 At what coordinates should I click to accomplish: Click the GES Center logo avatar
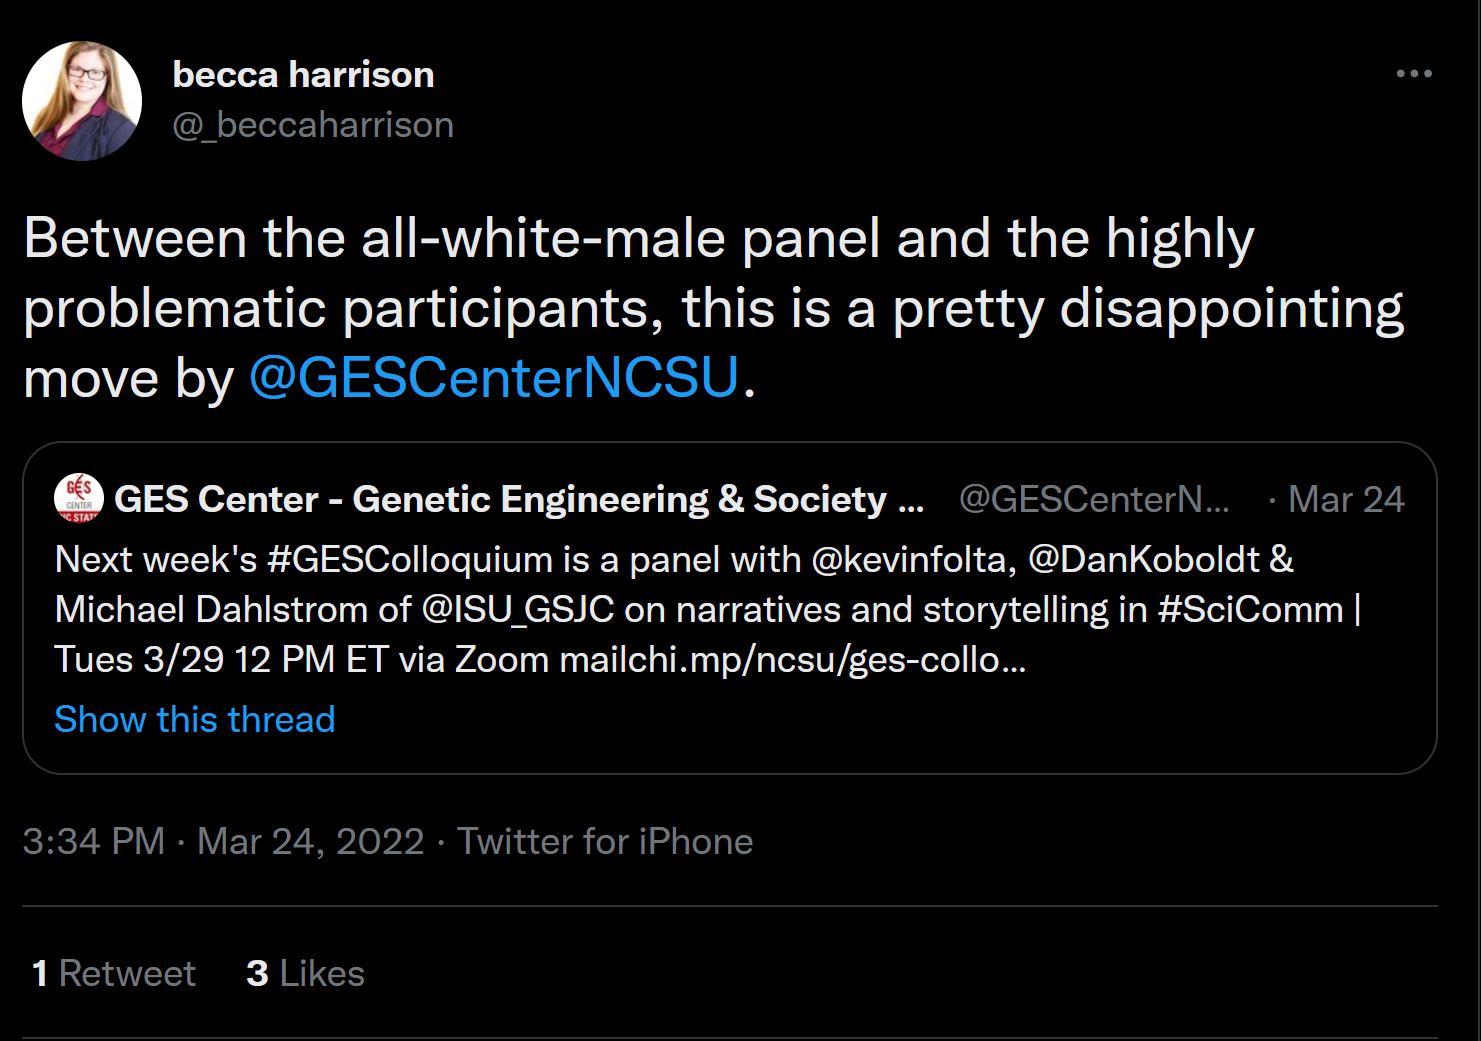coord(79,498)
